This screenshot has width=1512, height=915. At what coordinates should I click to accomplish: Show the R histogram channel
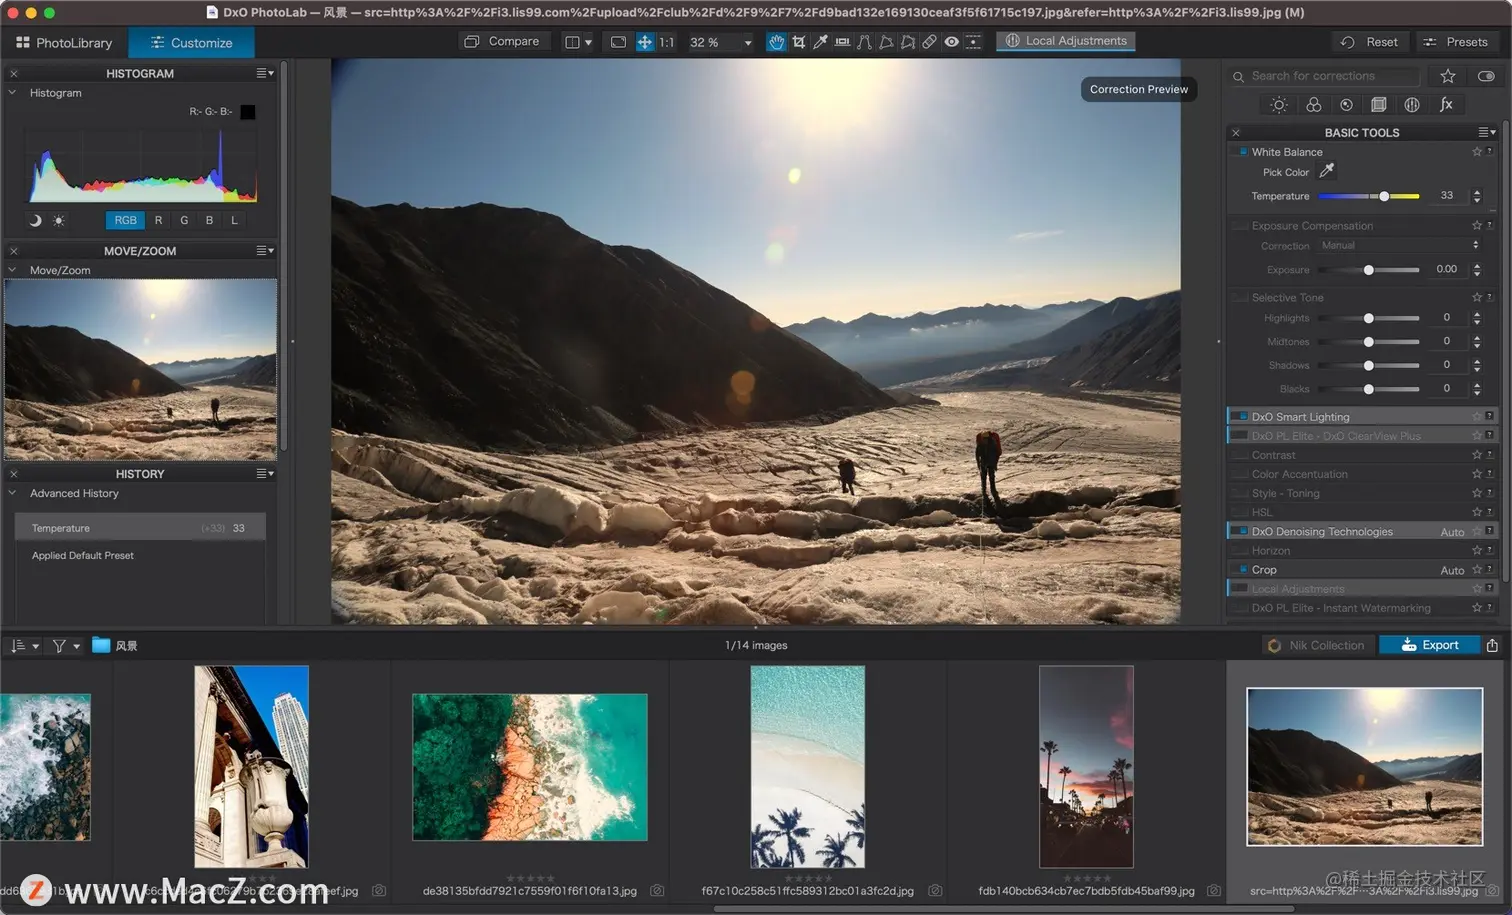pos(158,220)
